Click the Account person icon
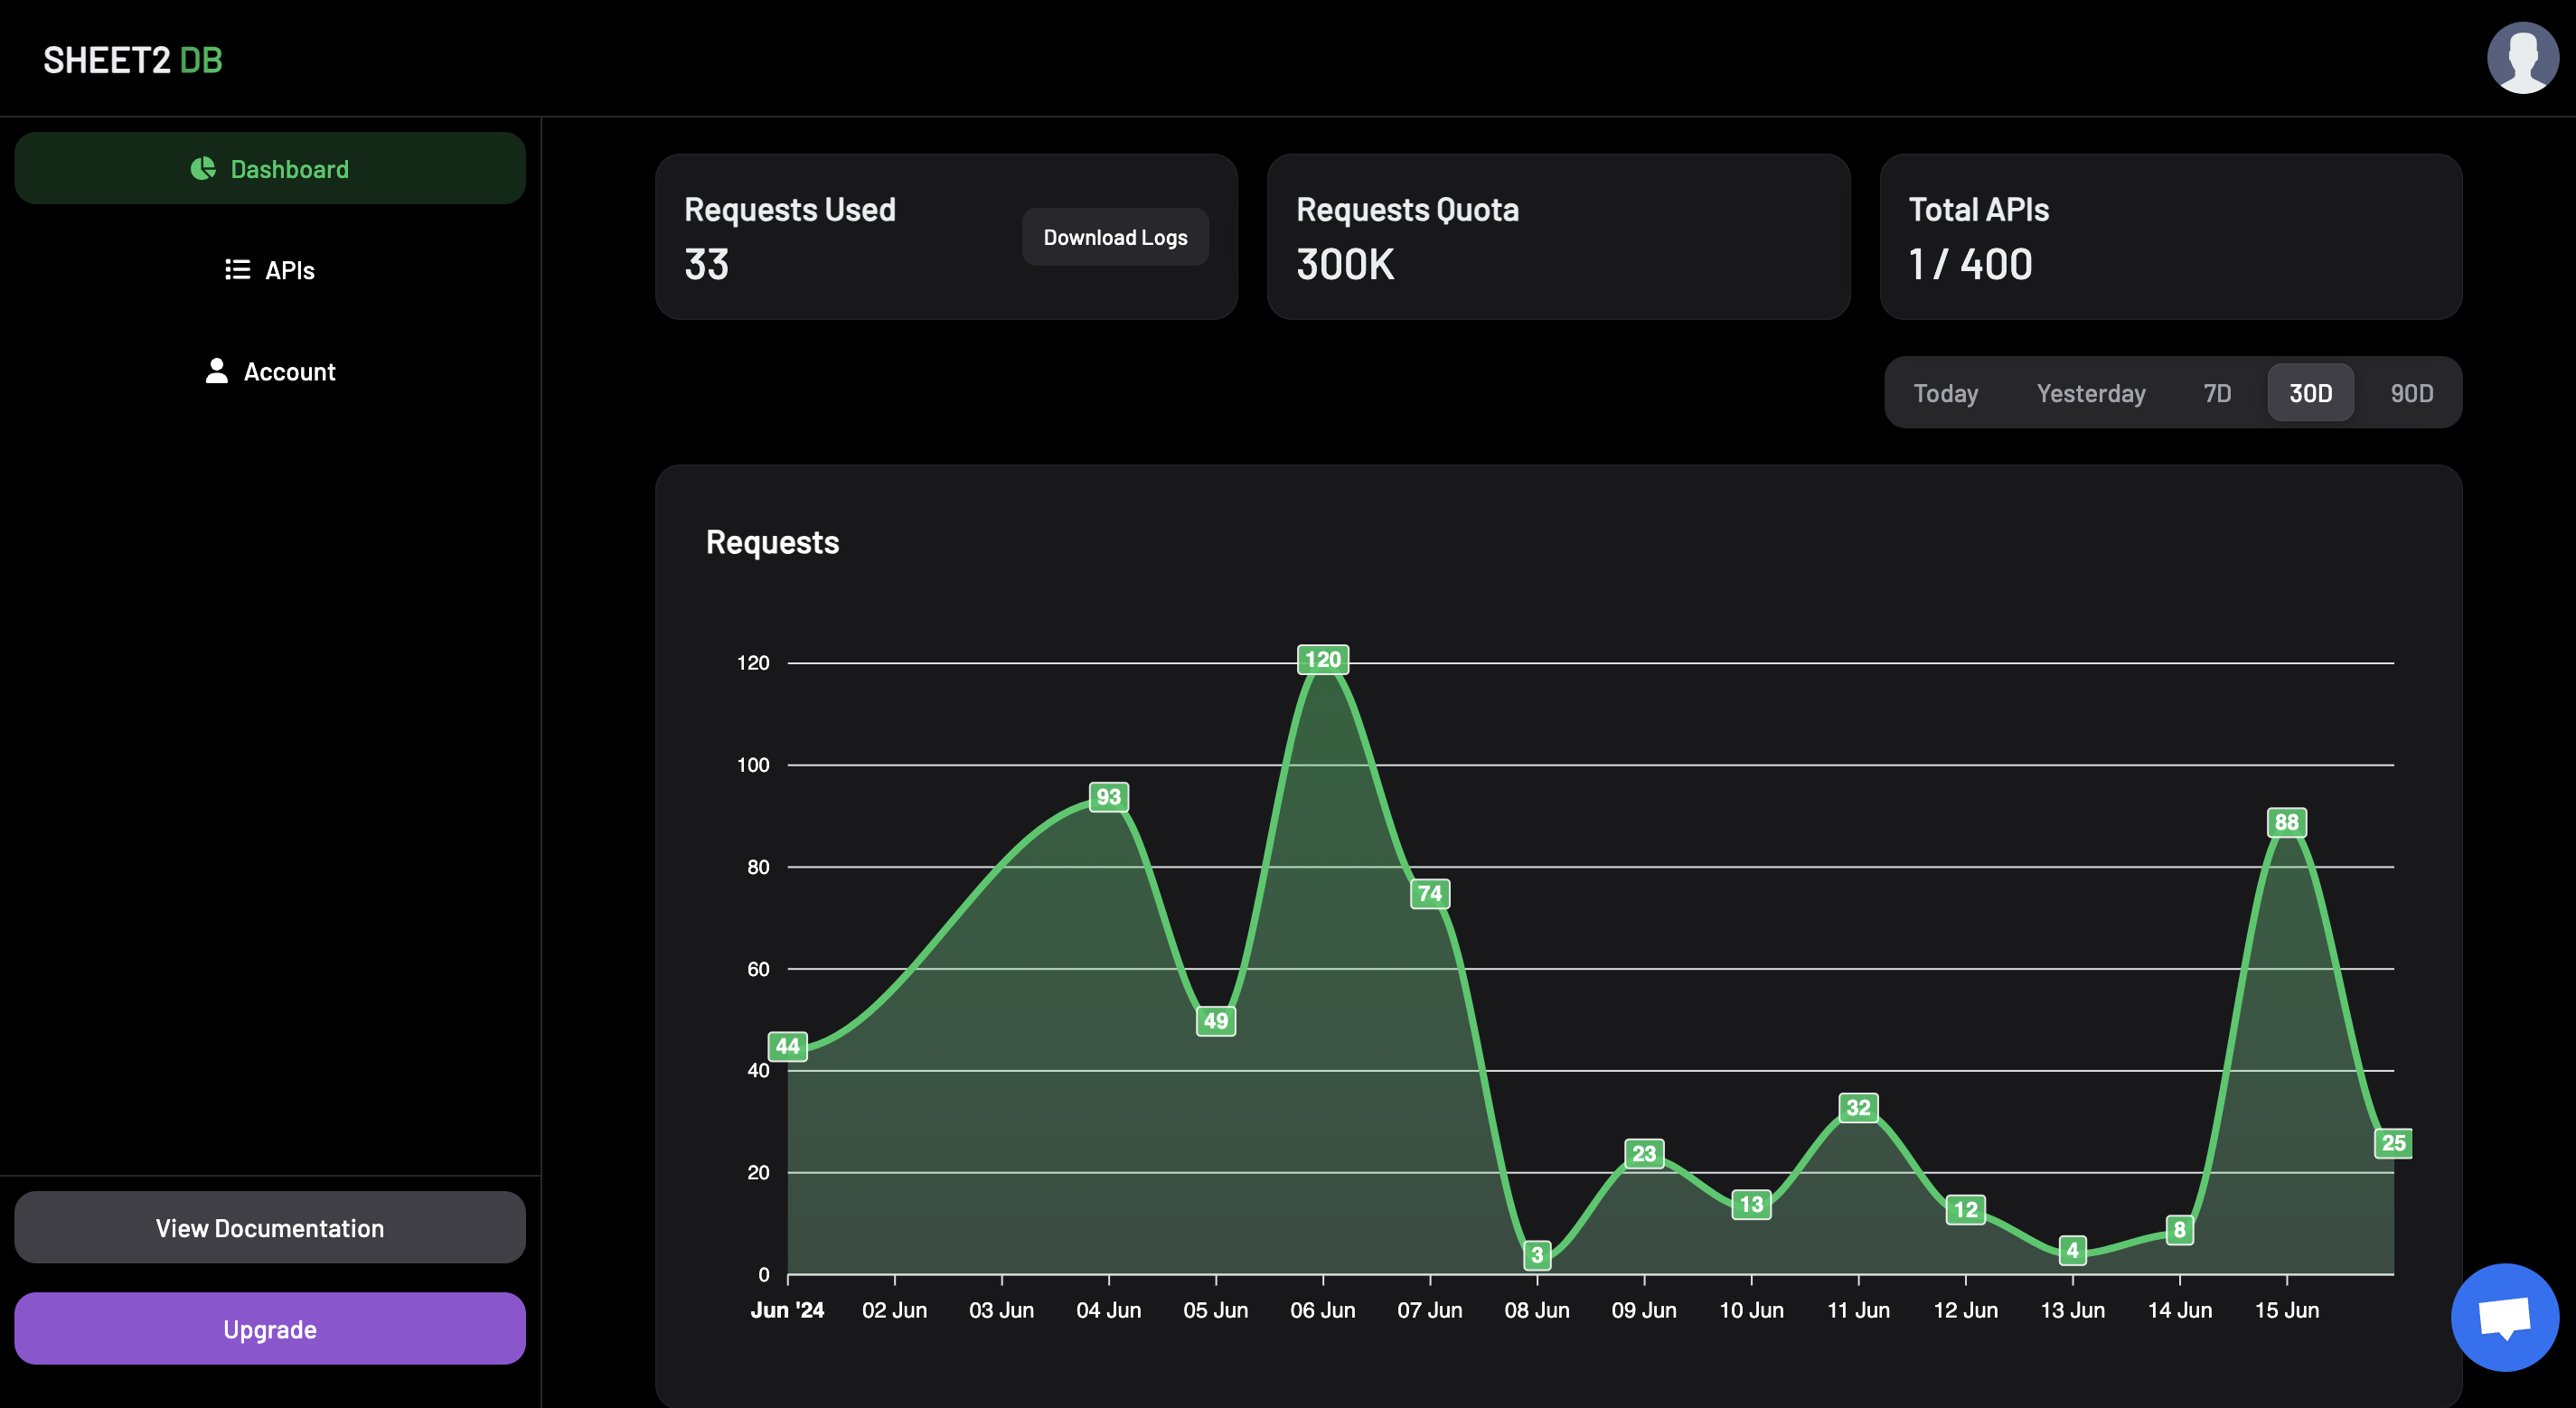The height and width of the screenshot is (1408, 2576). point(216,371)
